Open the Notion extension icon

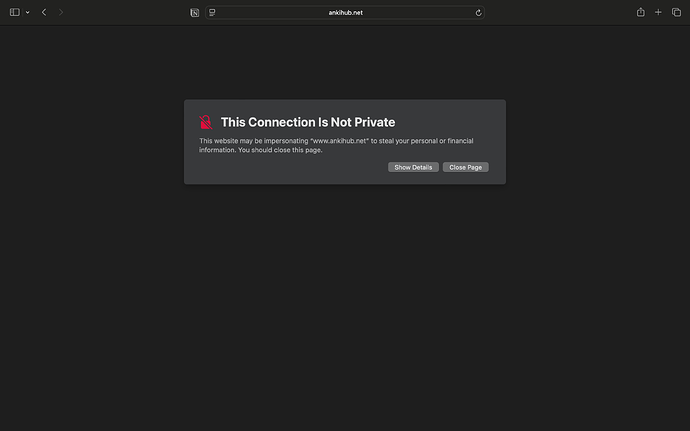(195, 13)
